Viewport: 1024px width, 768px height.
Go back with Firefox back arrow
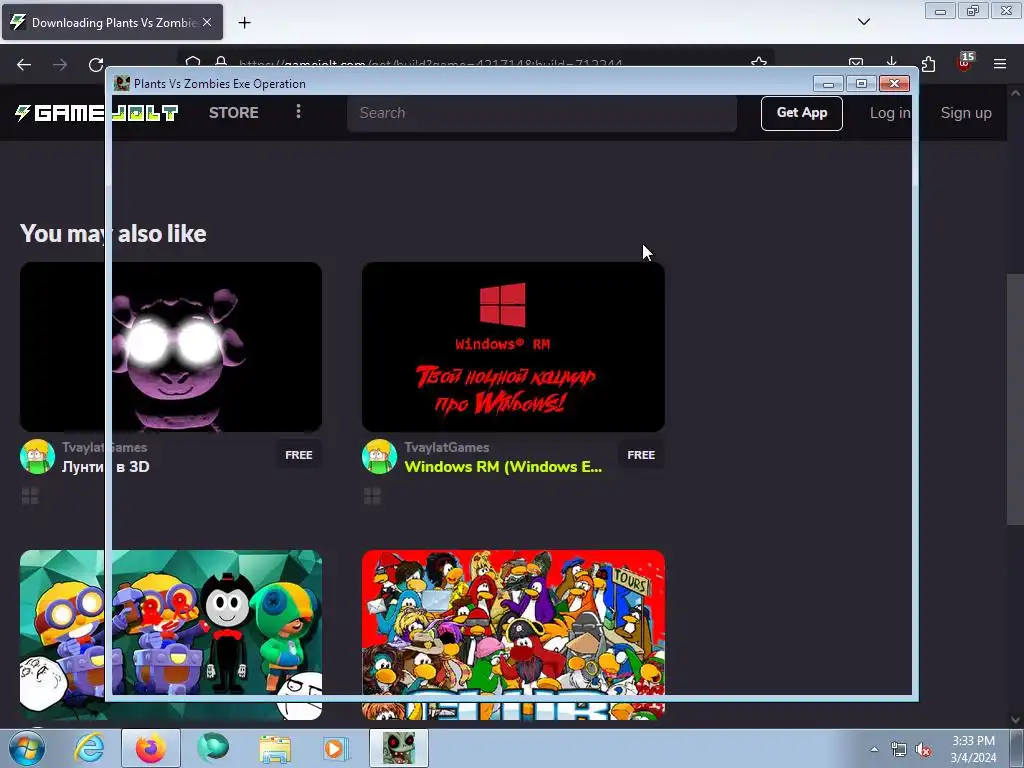point(24,65)
